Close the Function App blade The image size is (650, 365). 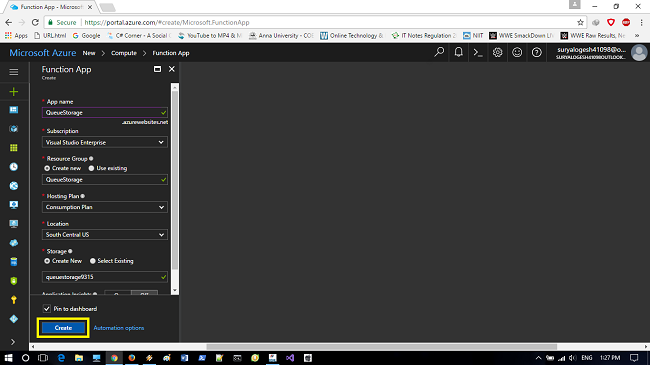click(x=172, y=69)
